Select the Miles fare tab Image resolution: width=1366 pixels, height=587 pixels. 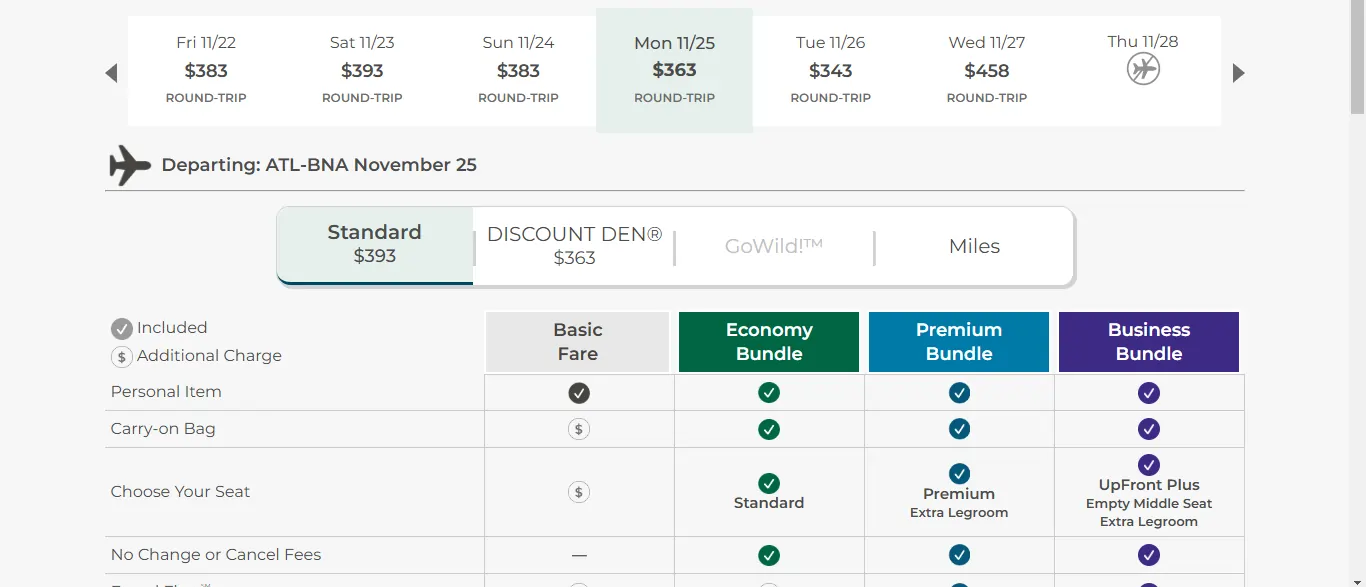tap(974, 246)
